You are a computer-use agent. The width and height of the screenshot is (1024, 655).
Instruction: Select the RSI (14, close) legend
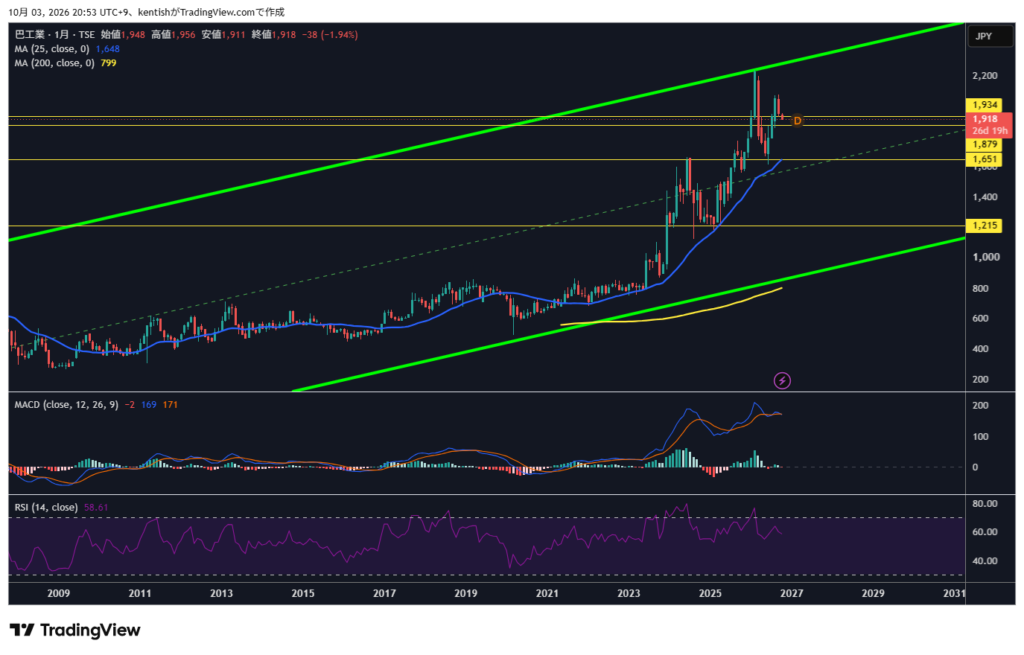[46, 507]
